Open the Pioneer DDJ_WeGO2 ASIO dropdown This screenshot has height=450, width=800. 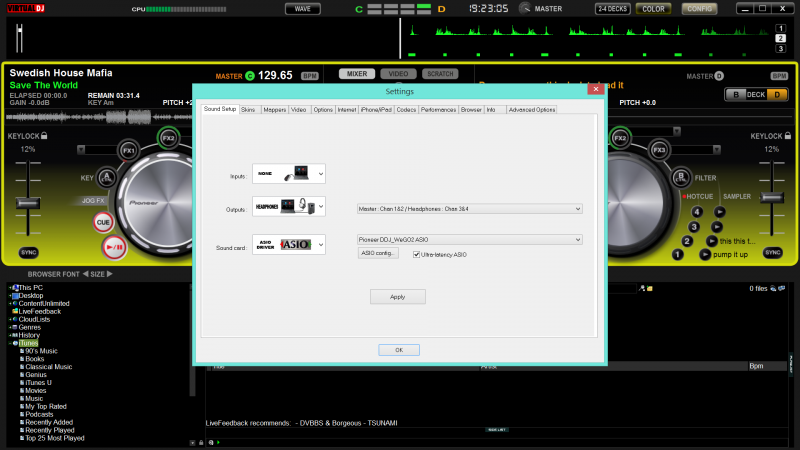(x=469, y=239)
